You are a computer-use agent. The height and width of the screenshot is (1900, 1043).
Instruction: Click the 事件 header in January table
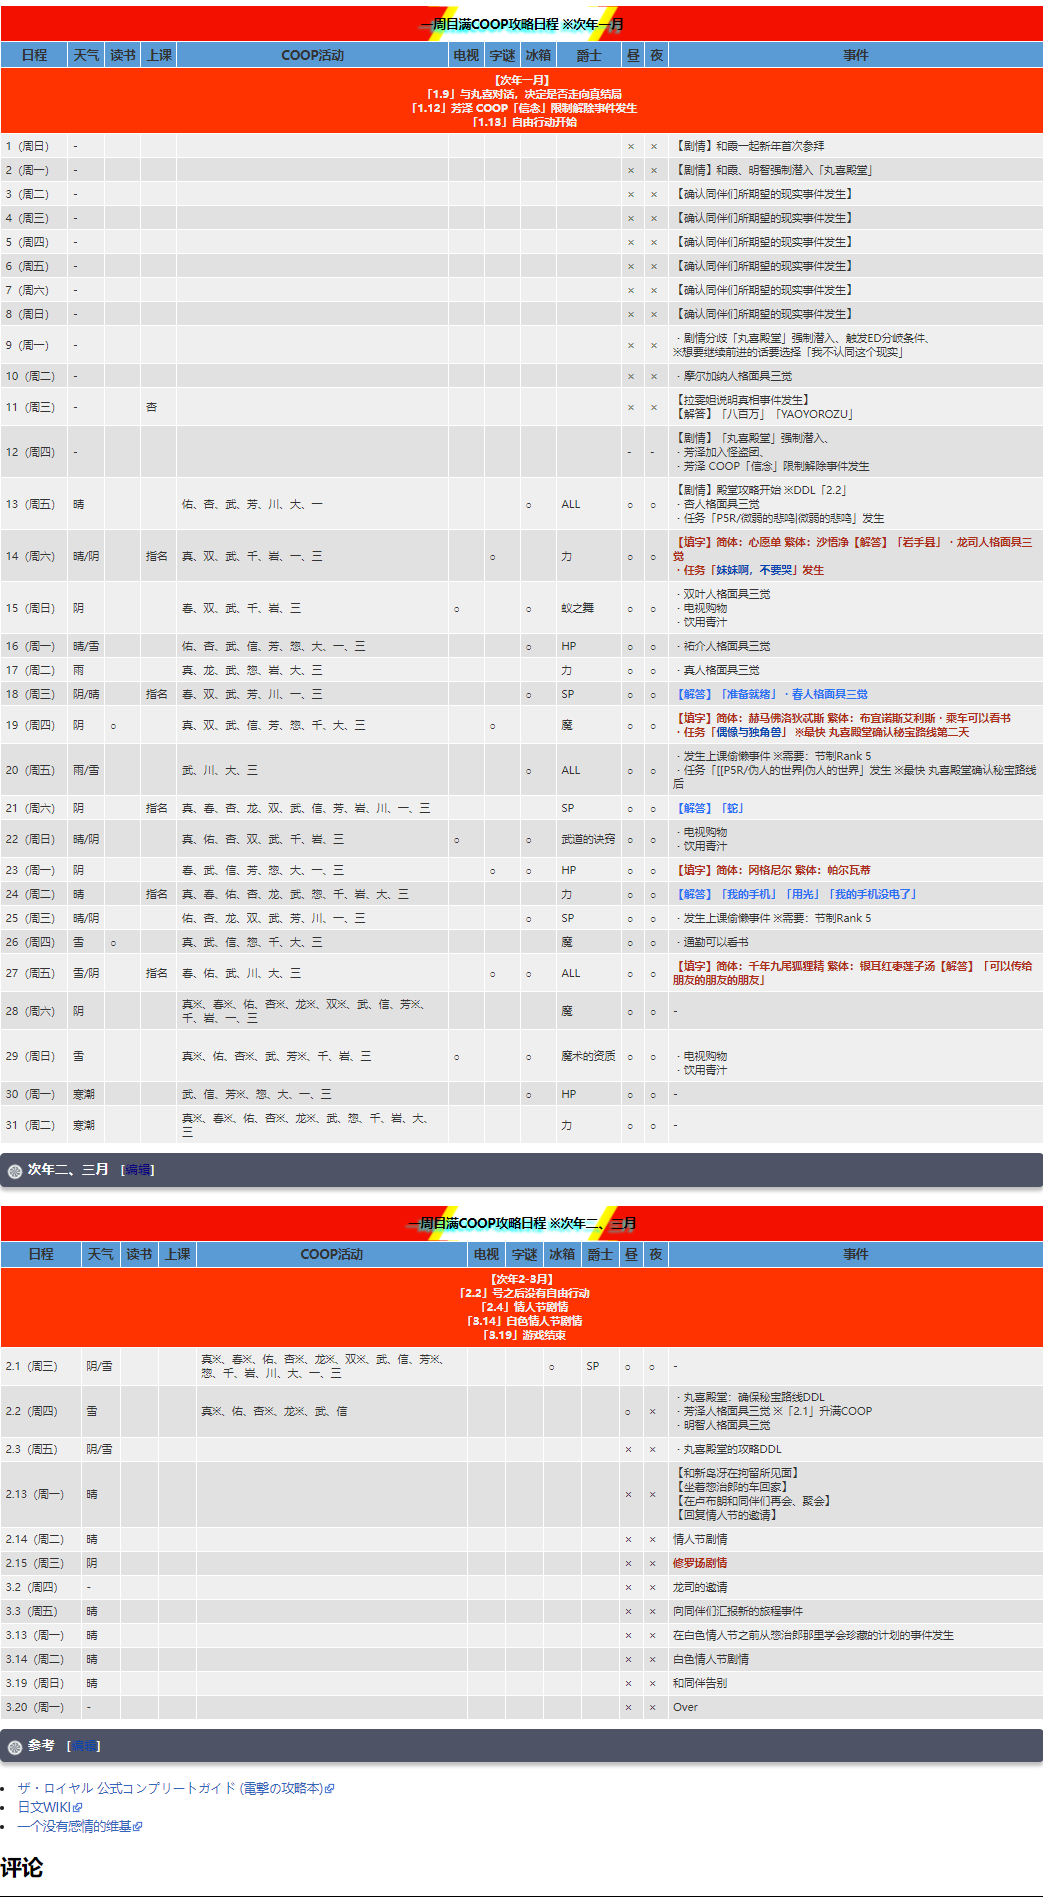click(855, 55)
